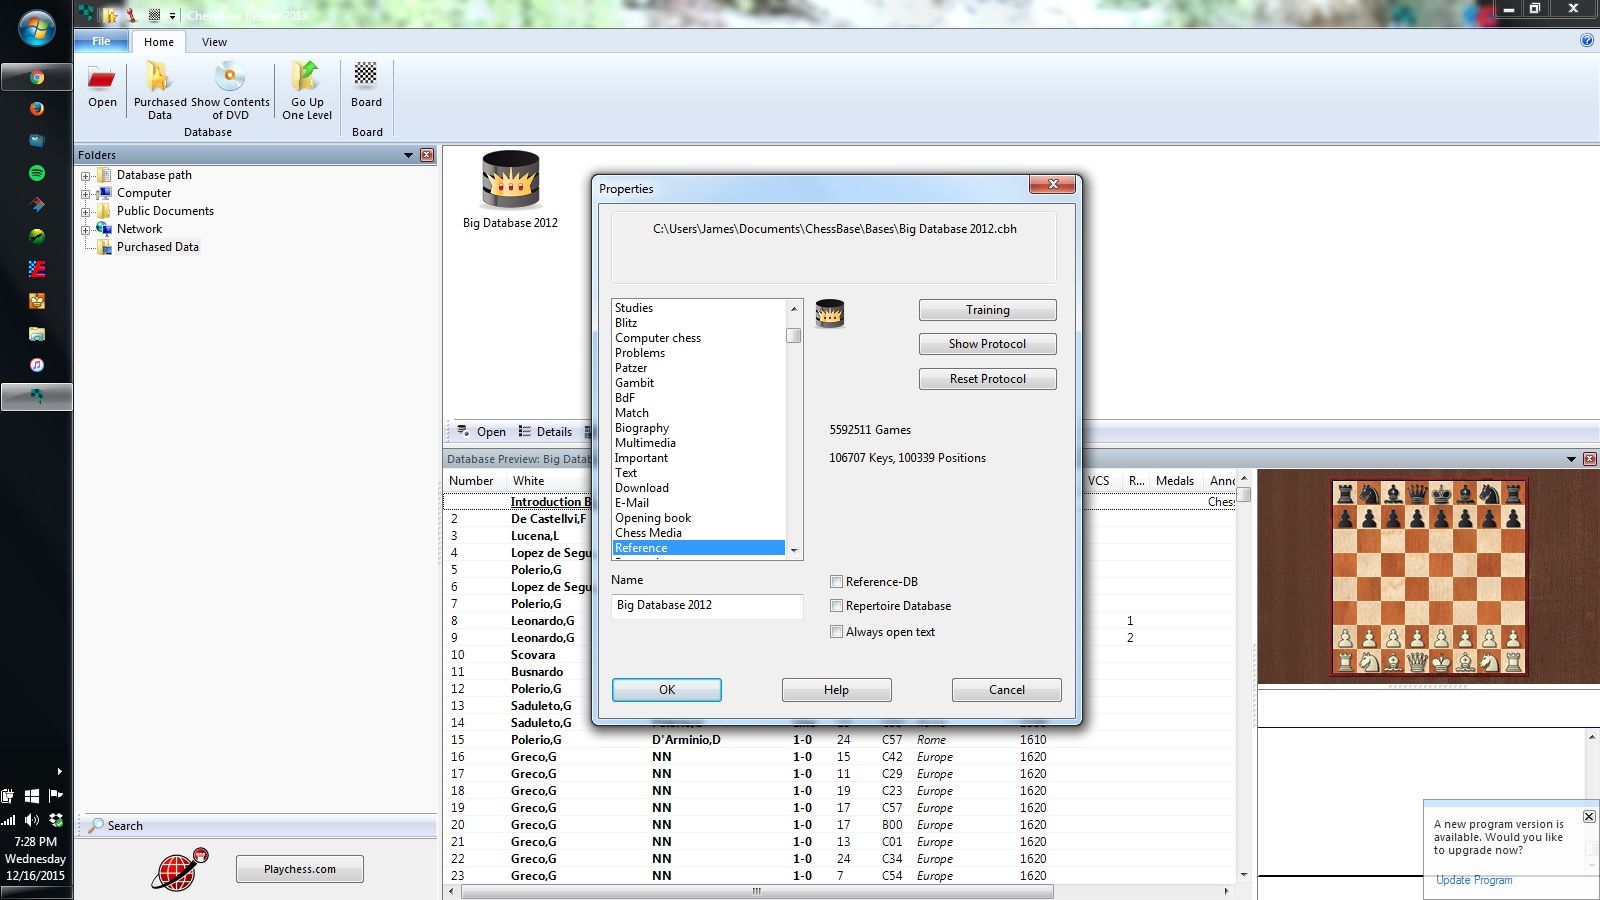The width and height of the screenshot is (1600, 900).
Task: Launch Google Chrome from the taskbar
Action: 37,77
